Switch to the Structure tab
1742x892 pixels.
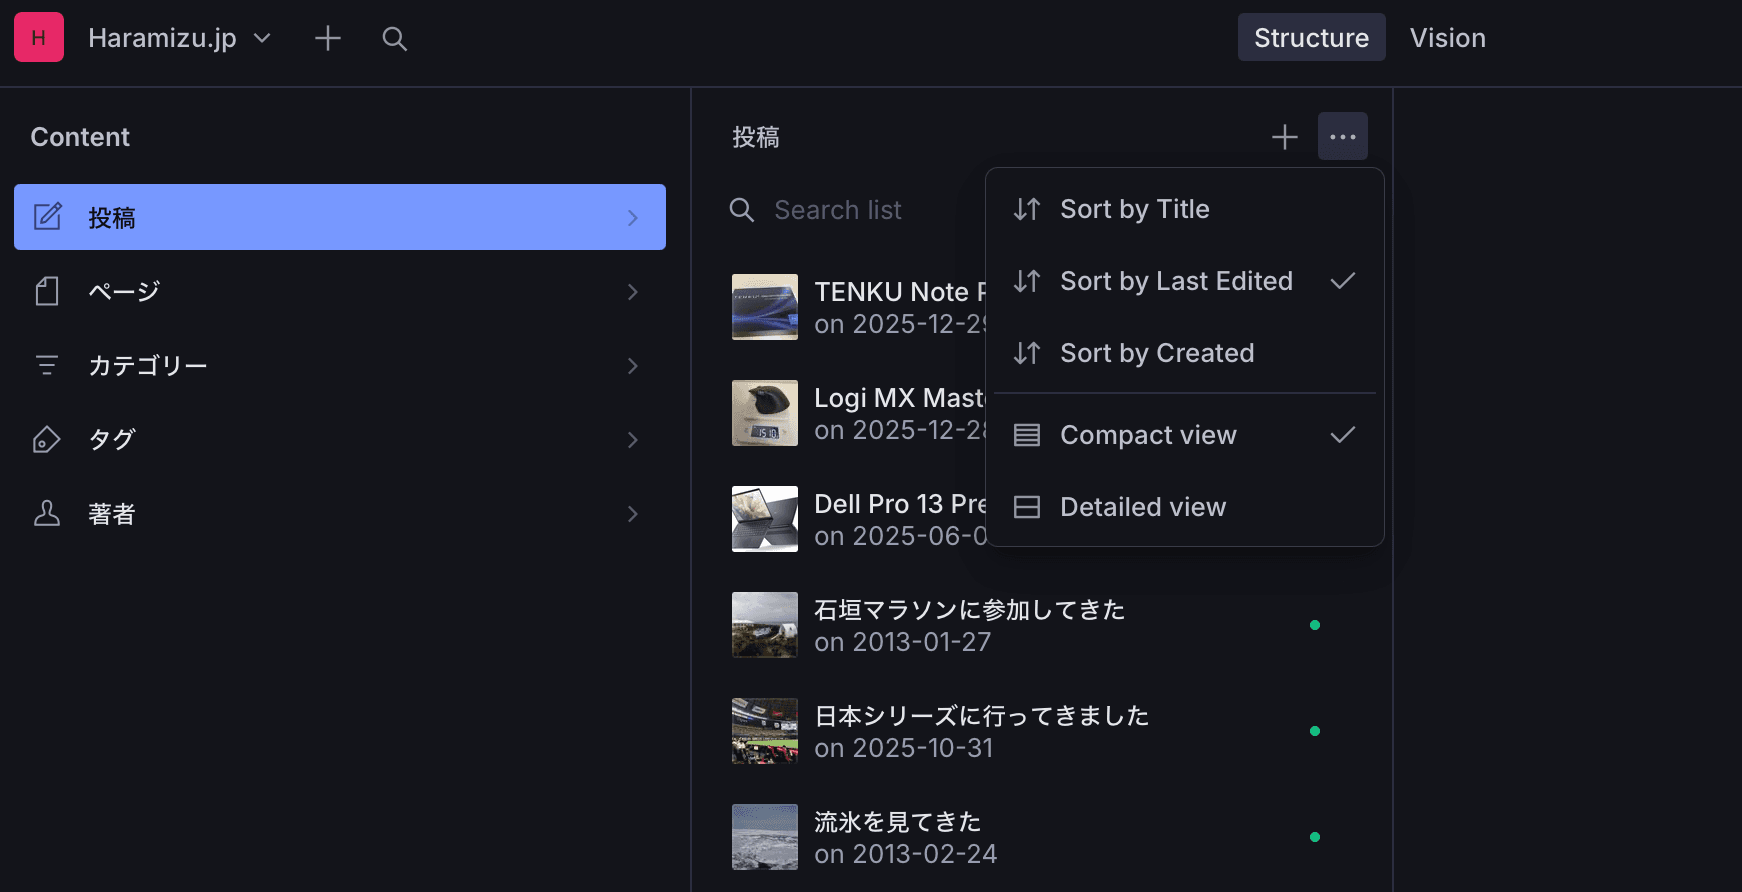tap(1311, 38)
